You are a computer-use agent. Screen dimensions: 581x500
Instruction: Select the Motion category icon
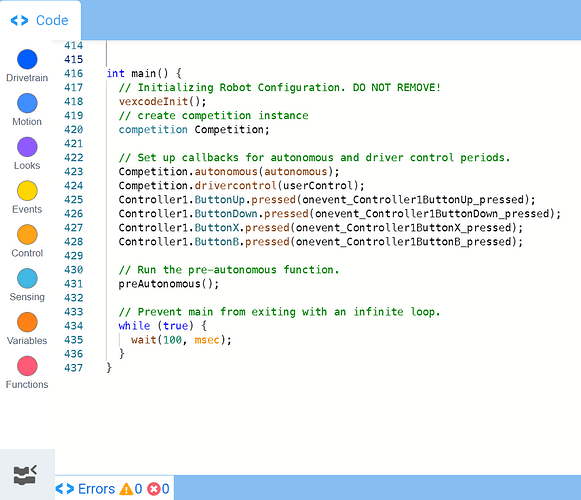tap(27, 103)
